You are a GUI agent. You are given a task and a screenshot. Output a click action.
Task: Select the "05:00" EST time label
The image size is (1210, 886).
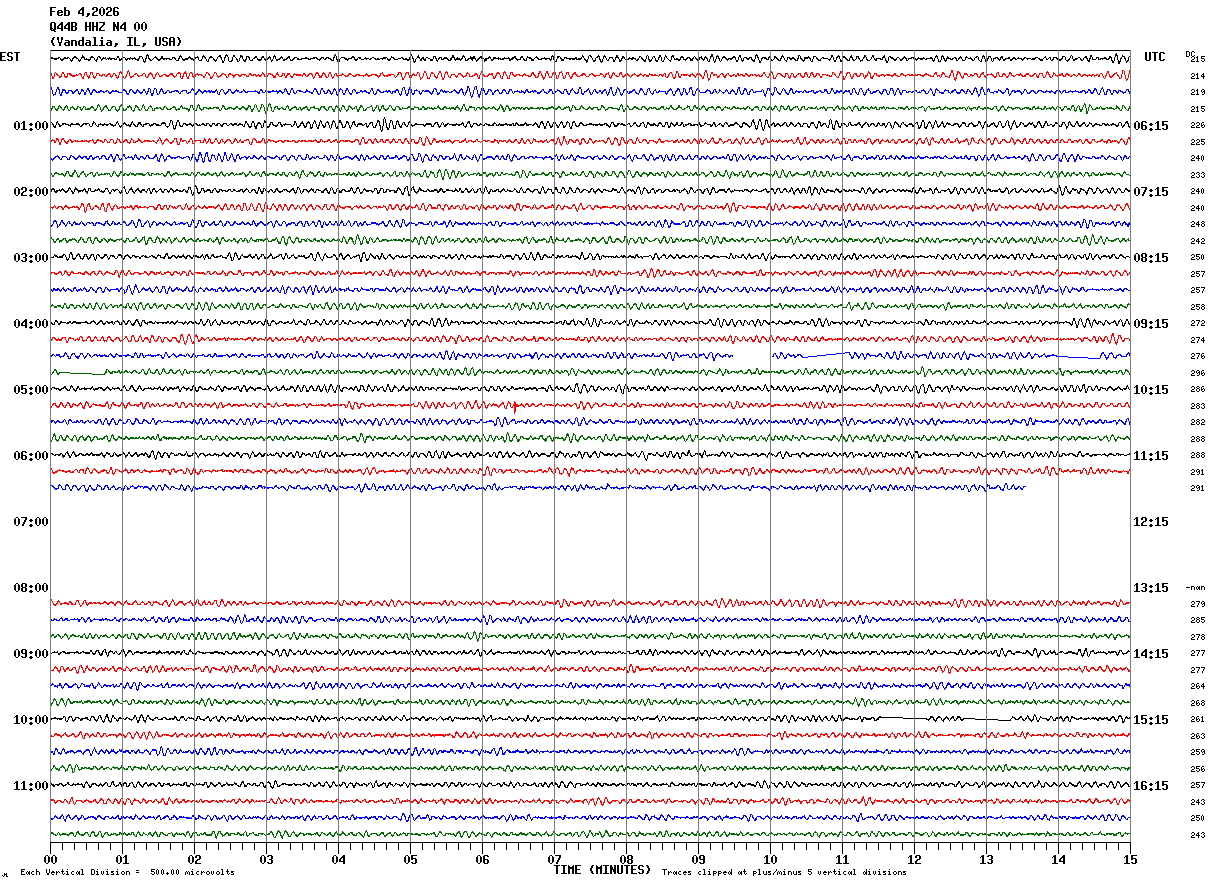tap(31, 390)
